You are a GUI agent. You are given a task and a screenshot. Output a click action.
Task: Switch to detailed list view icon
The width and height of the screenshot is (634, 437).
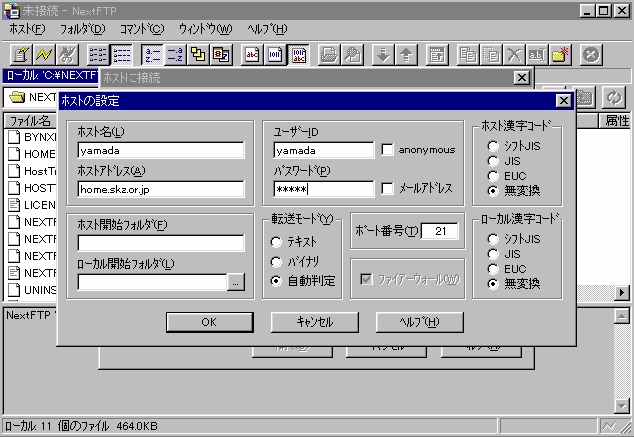coord(121,54)
